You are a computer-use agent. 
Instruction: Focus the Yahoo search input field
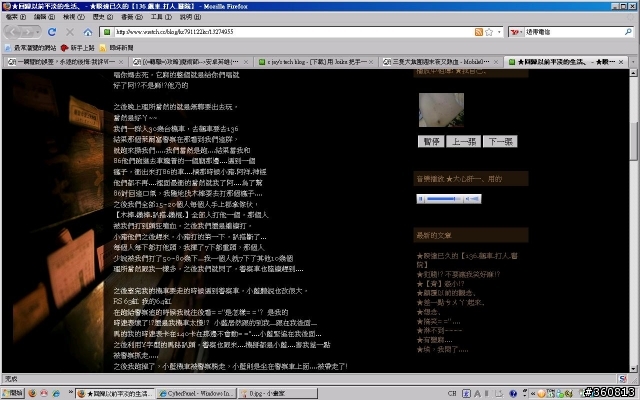(573, 32)
